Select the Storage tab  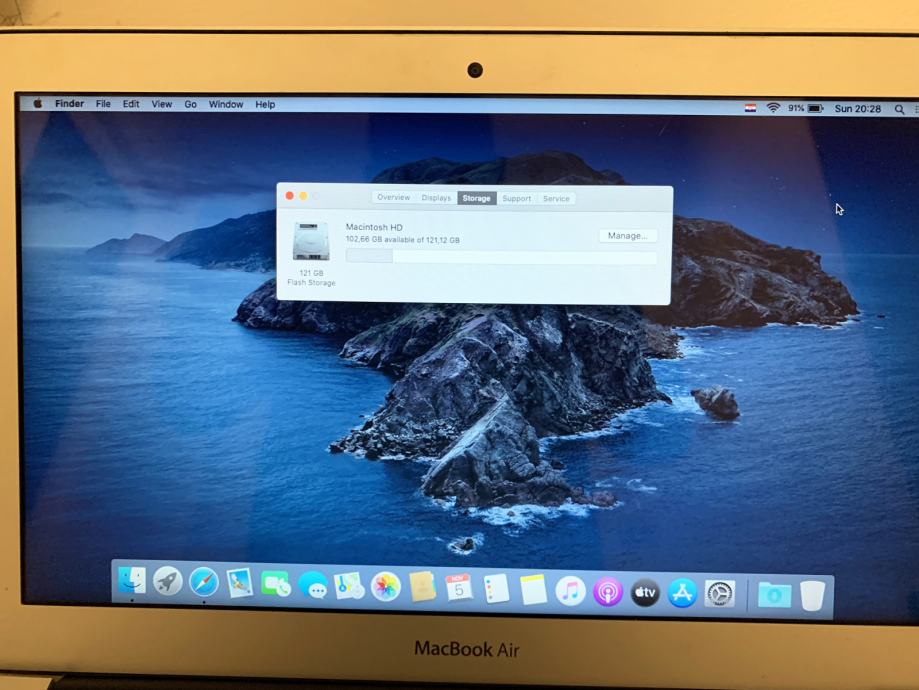point(476,198)
